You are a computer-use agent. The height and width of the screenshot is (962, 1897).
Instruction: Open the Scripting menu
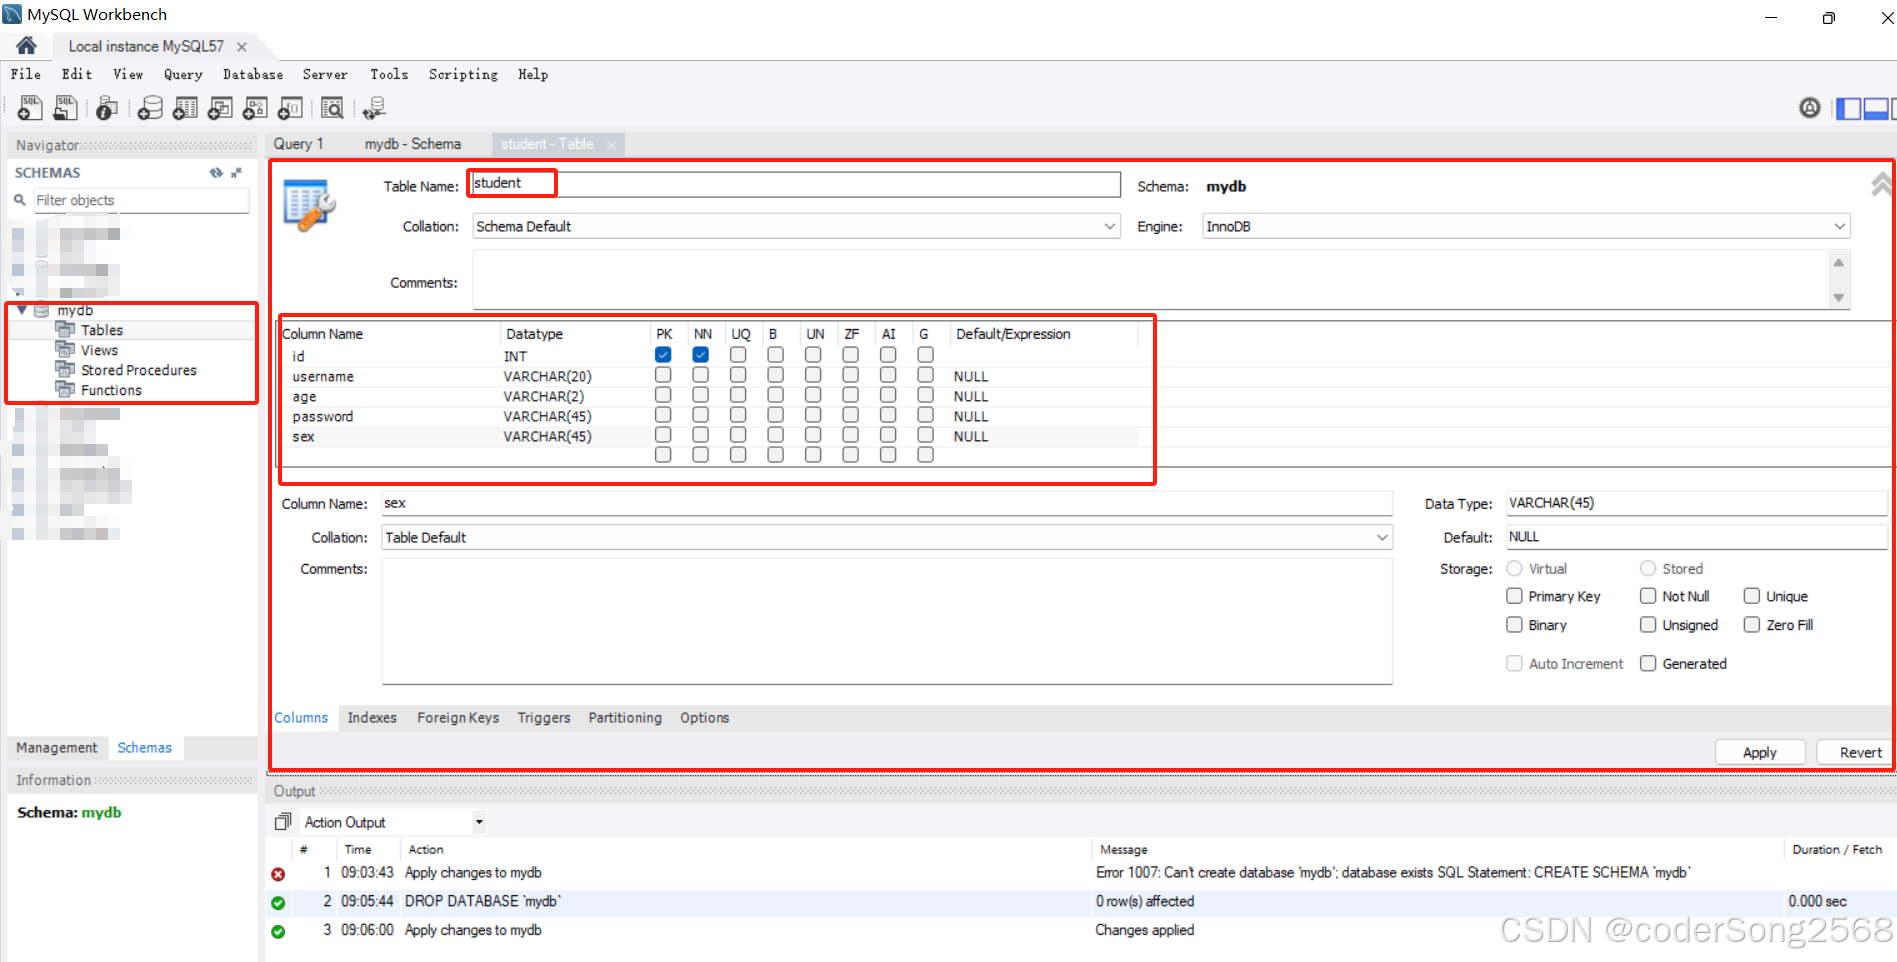[x=463, y=75]
